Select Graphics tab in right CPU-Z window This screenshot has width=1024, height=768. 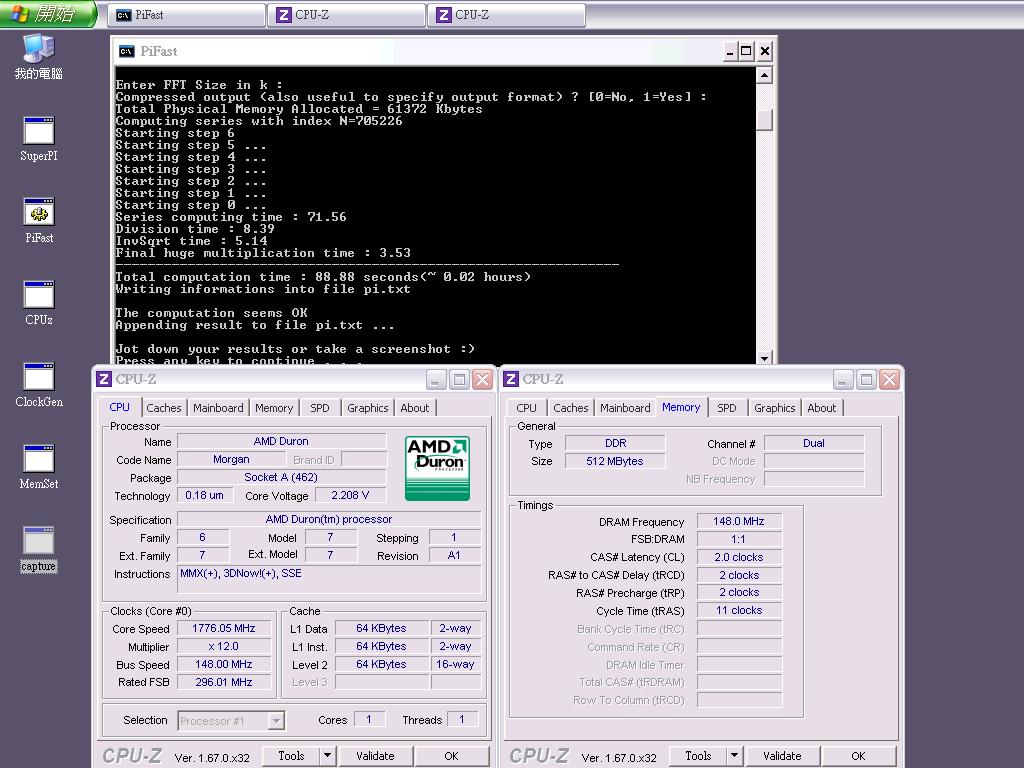coord(775,408)
